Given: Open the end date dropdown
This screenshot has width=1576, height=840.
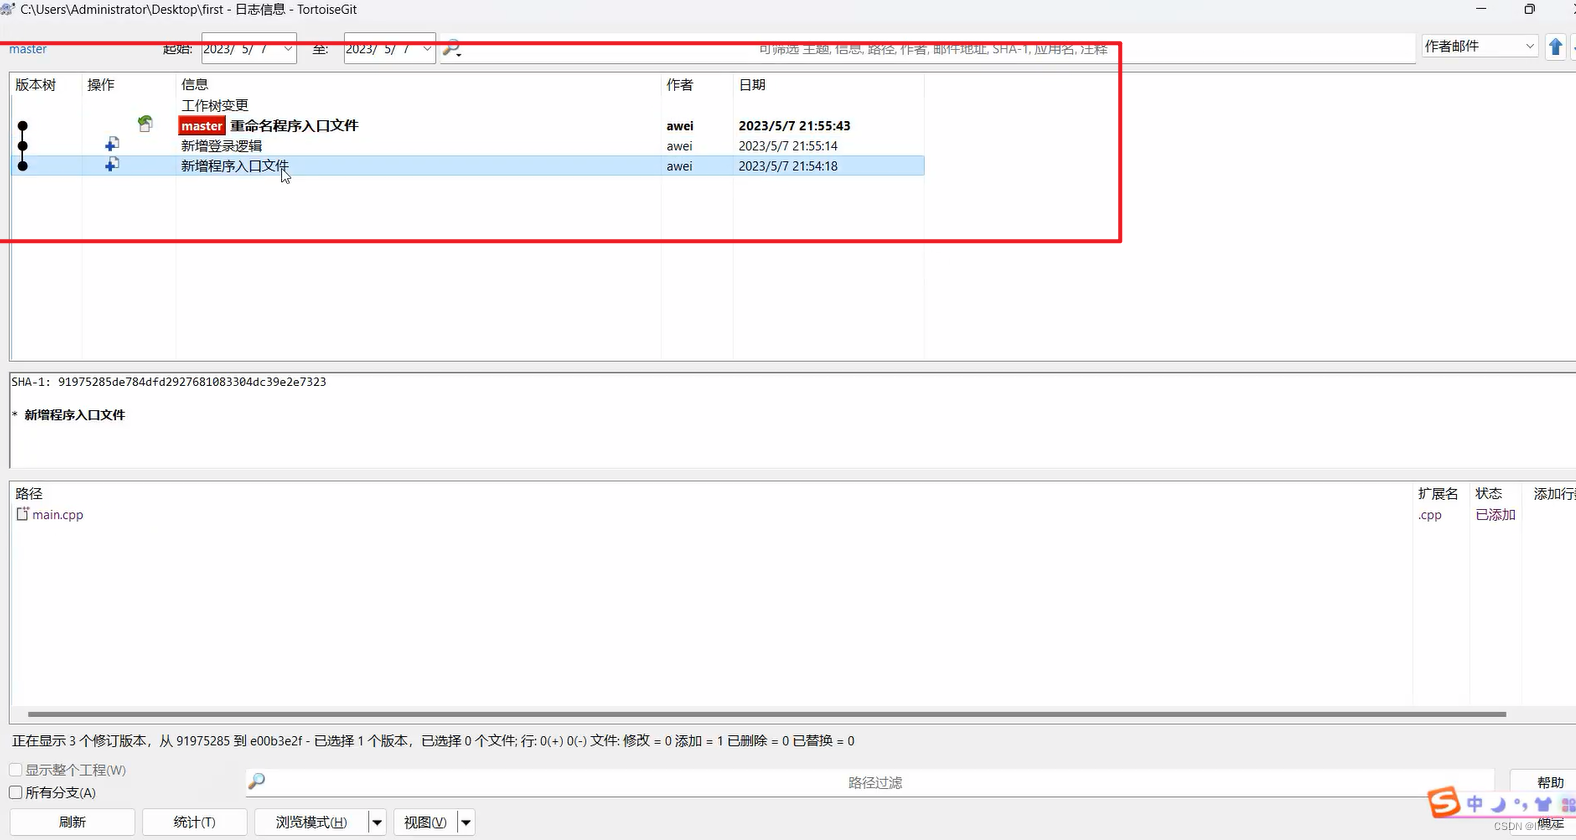Looking at the screenshot, I should 427,48.
